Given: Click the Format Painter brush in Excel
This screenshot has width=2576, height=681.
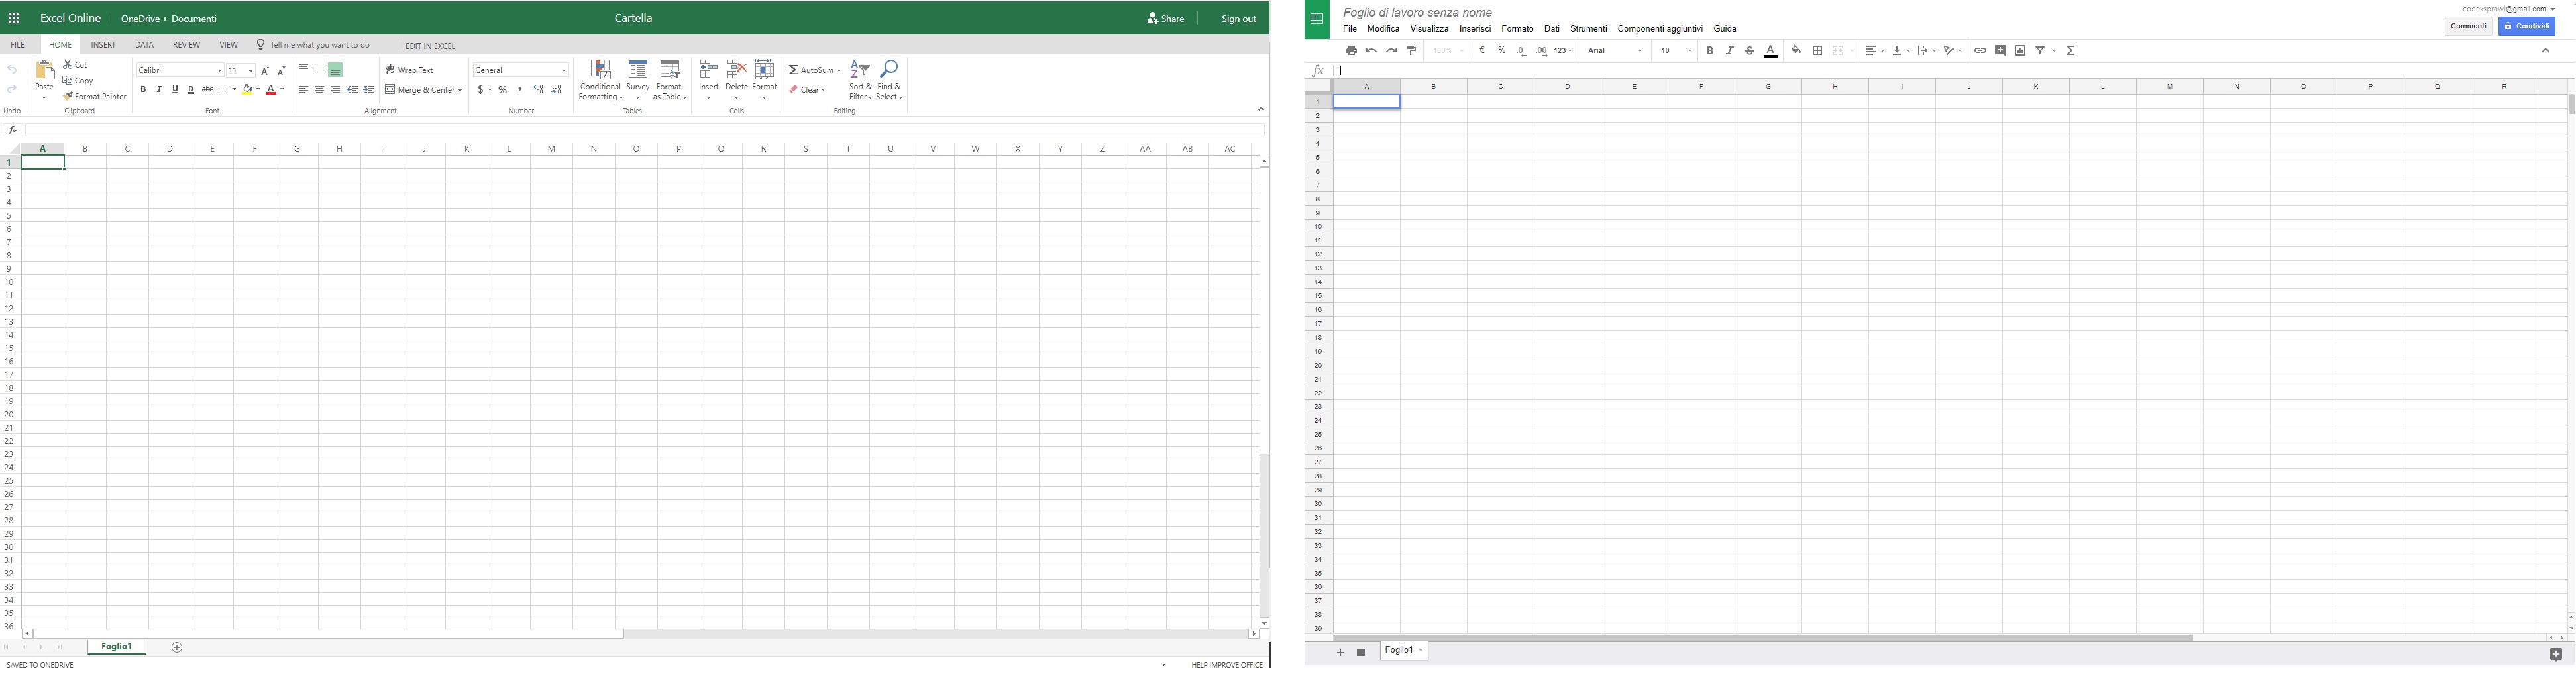Looking at the screenshot, I should 68,97.
